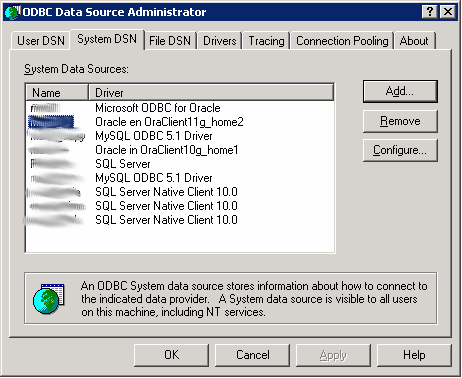This screenshot has width=462, height=378.
Task: Click the ODBC globe icon in title bar
Action: (12, 12)
